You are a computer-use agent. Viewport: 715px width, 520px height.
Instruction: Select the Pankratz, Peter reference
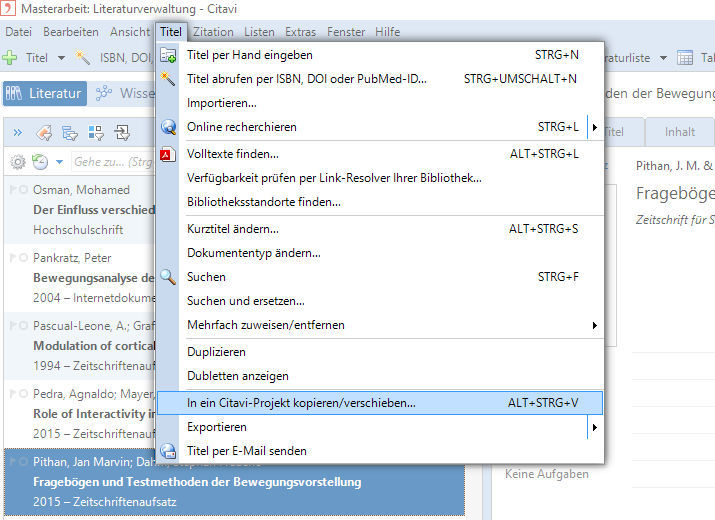[80, 278]
